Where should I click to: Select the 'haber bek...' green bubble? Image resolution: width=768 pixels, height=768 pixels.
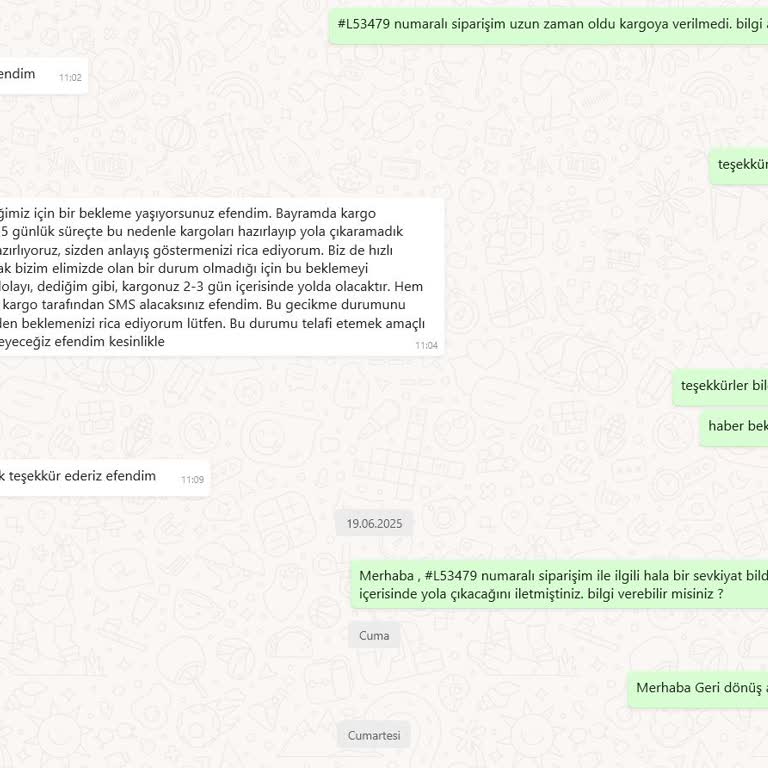[x=733, y=429]
